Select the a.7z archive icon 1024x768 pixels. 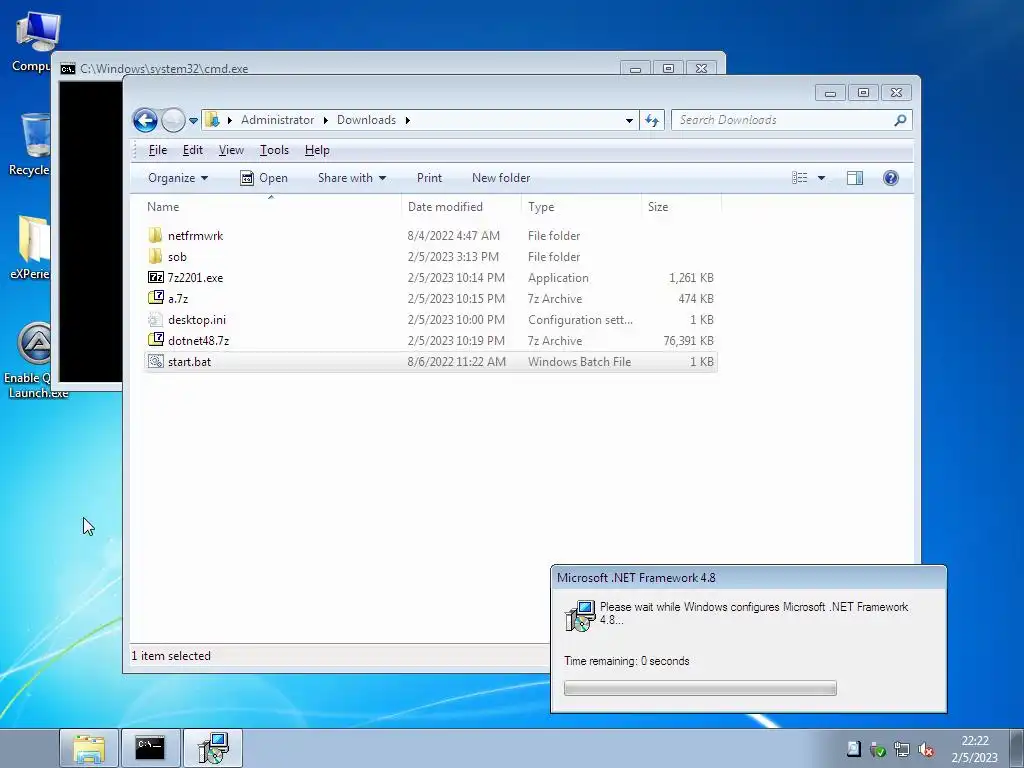(x=155, y=298)
